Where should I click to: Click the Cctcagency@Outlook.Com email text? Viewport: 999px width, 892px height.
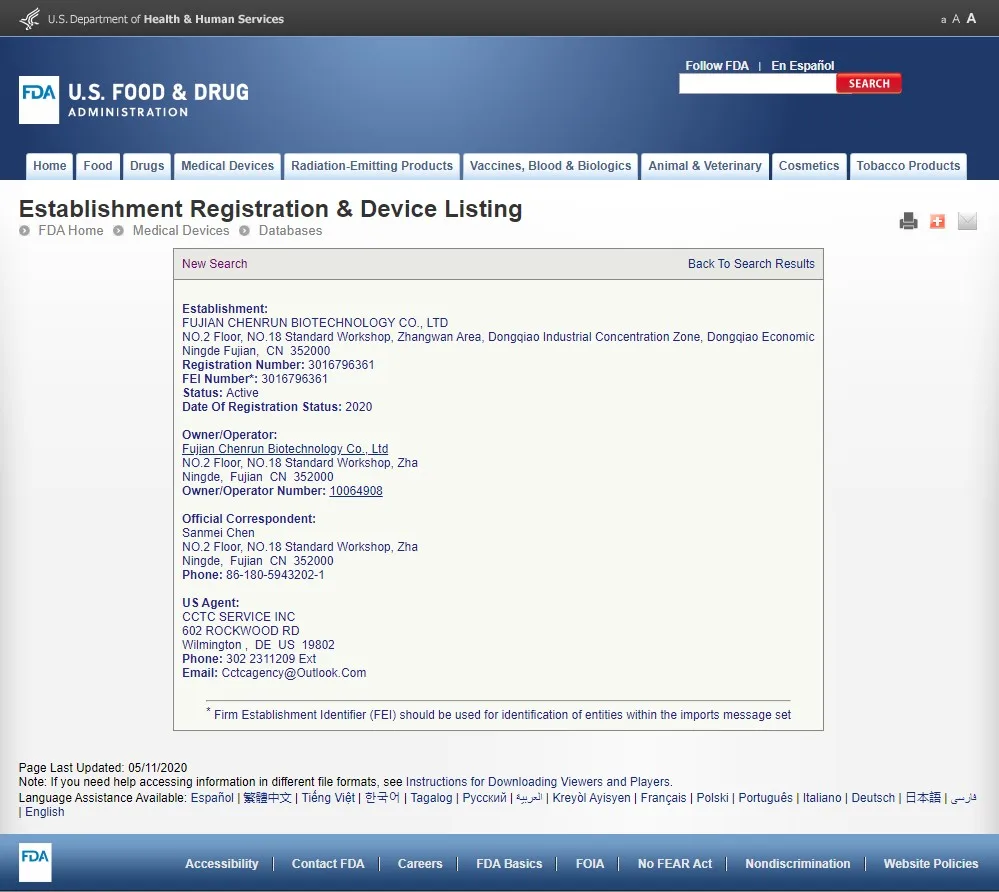(294, 673)
